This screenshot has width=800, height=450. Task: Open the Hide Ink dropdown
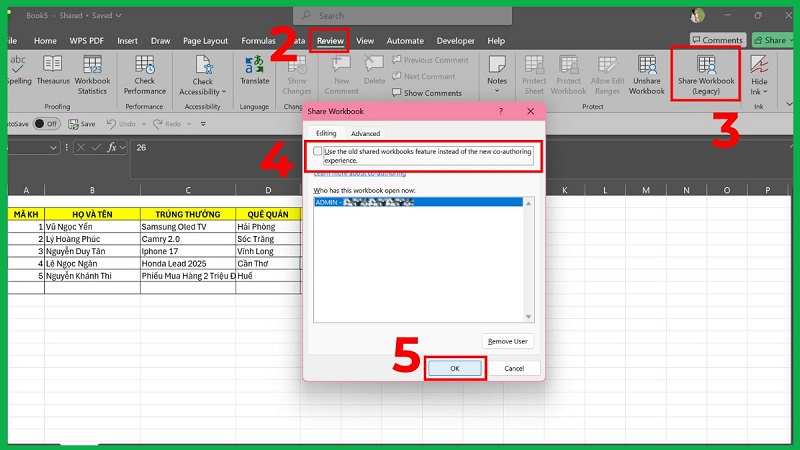(760, 92)
